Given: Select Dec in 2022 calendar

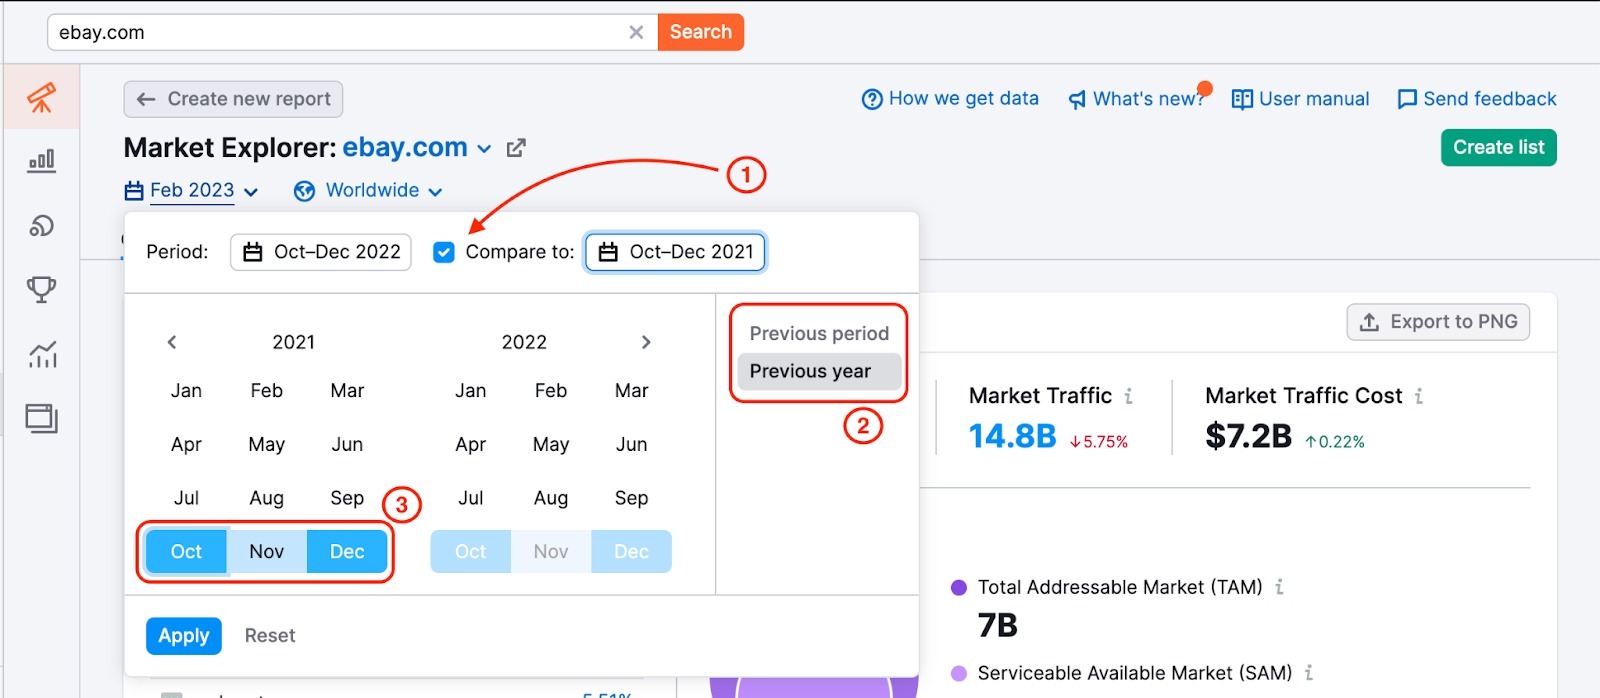Looking at the screenshot, I should pyautogui.click(x=632, y=552).
